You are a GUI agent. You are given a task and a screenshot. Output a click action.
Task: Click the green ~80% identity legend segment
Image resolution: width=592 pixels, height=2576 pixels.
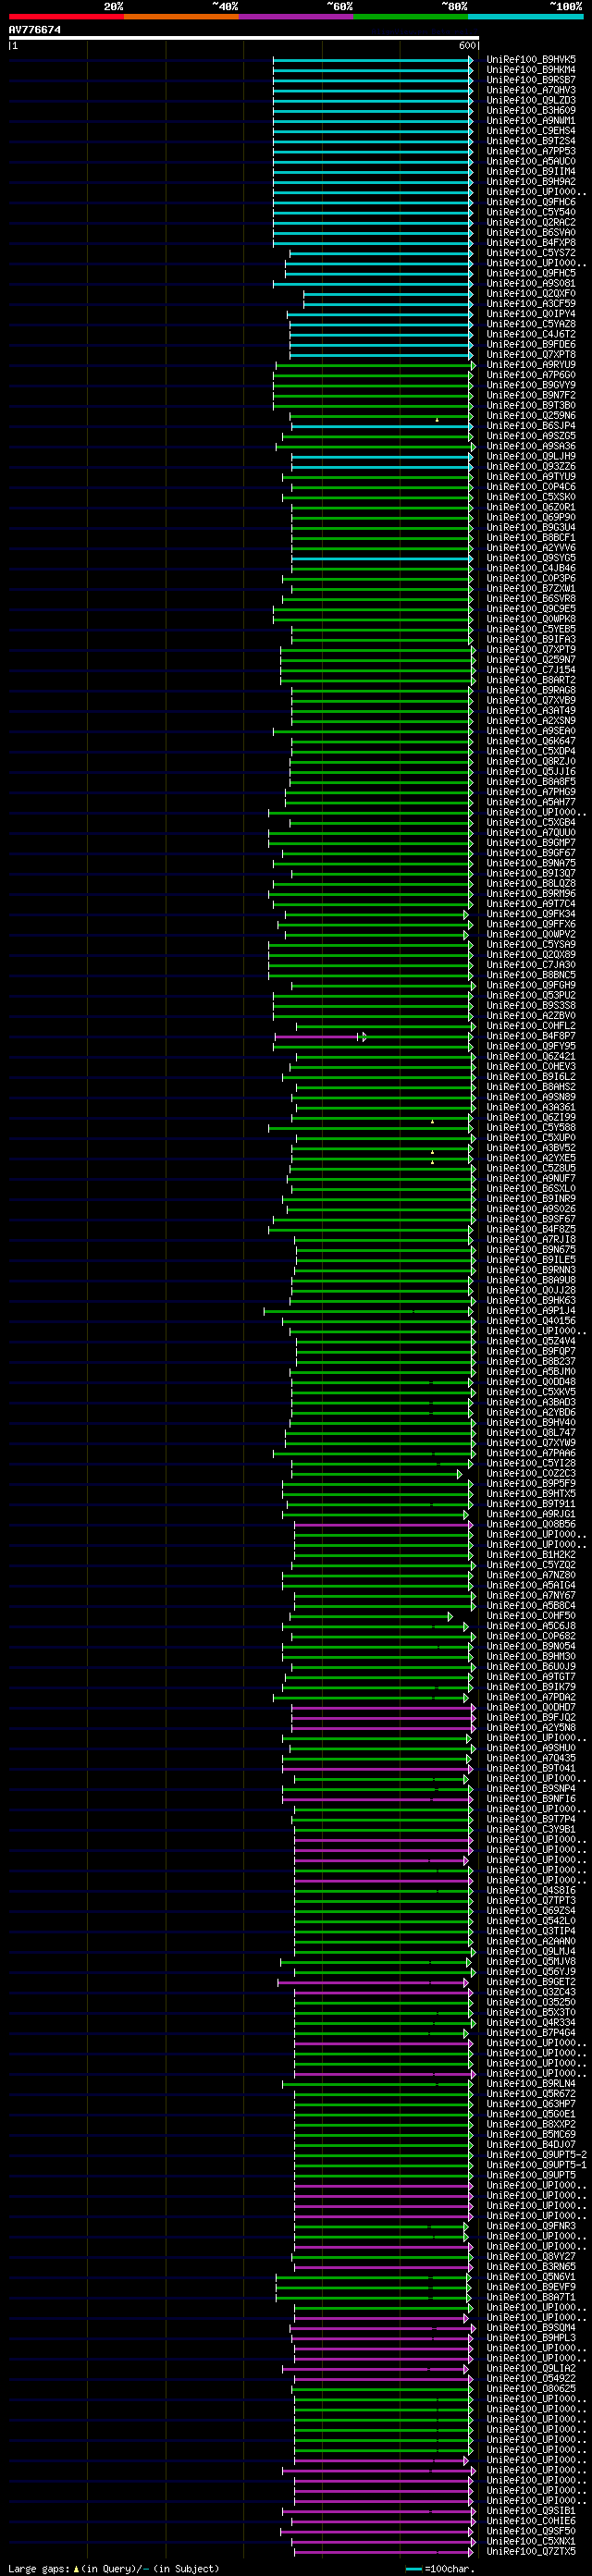point(410,17)
